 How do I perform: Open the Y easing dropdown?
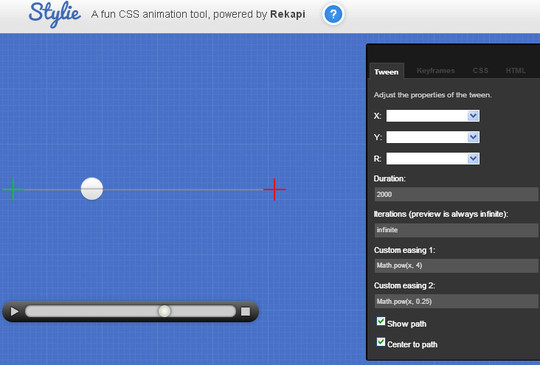[x=433, y=137]
